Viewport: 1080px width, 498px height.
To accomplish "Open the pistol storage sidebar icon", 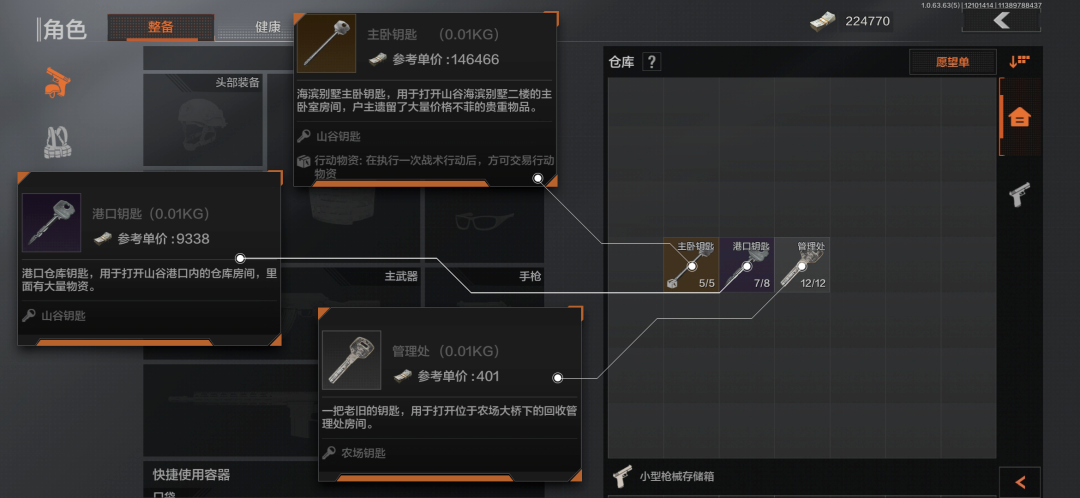I will click(1019, 195).
